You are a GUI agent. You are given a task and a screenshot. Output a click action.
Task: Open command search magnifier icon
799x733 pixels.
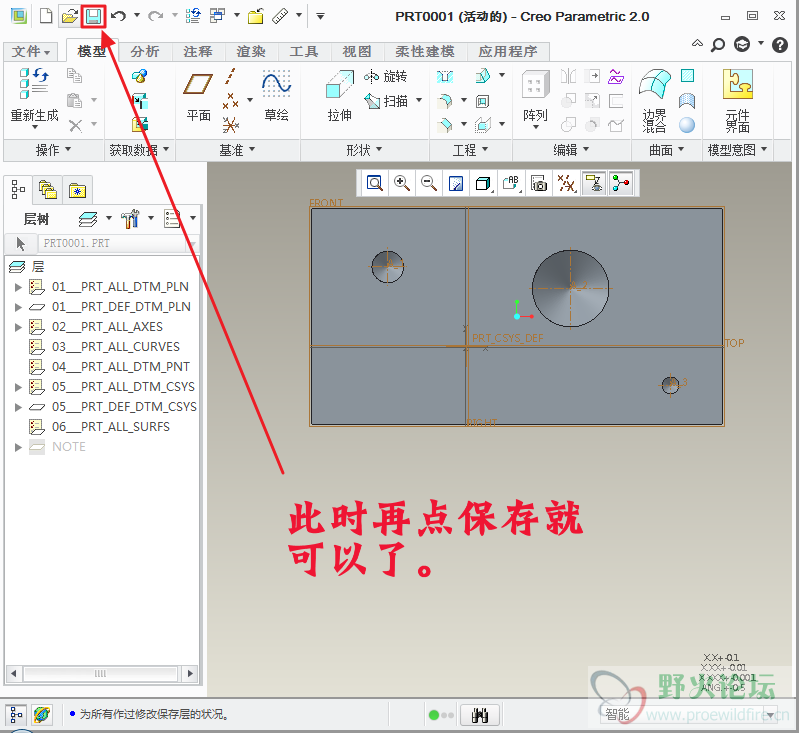point(717,45)
